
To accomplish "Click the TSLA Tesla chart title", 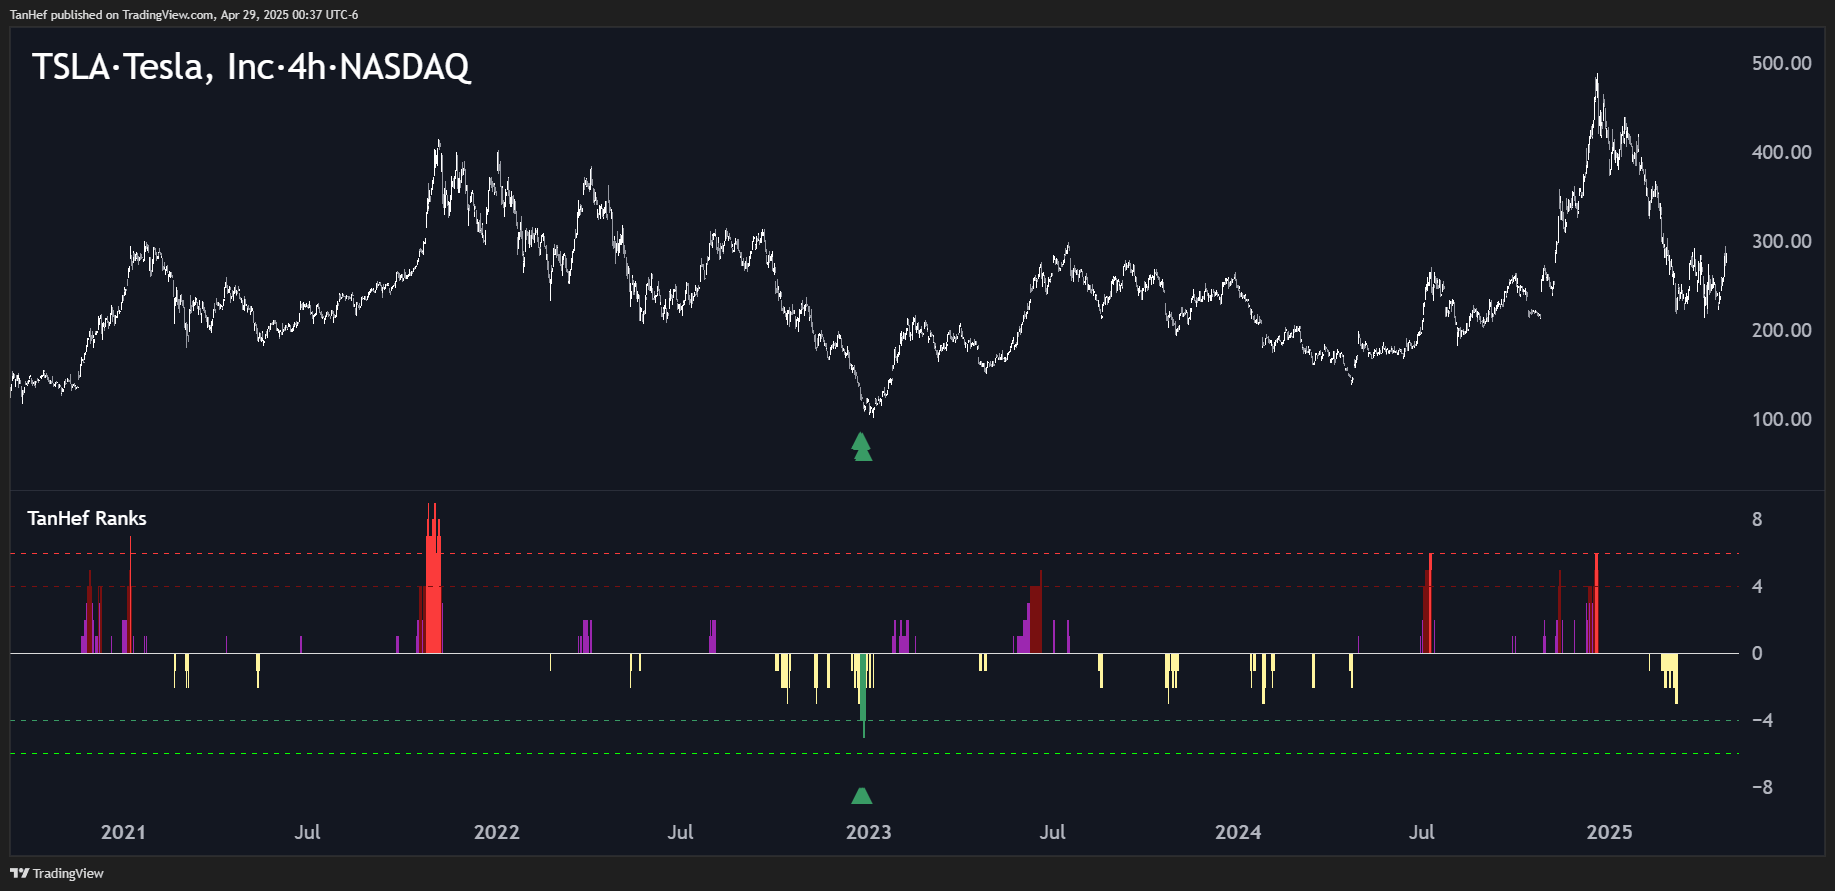I will click(x=251, y=67).
